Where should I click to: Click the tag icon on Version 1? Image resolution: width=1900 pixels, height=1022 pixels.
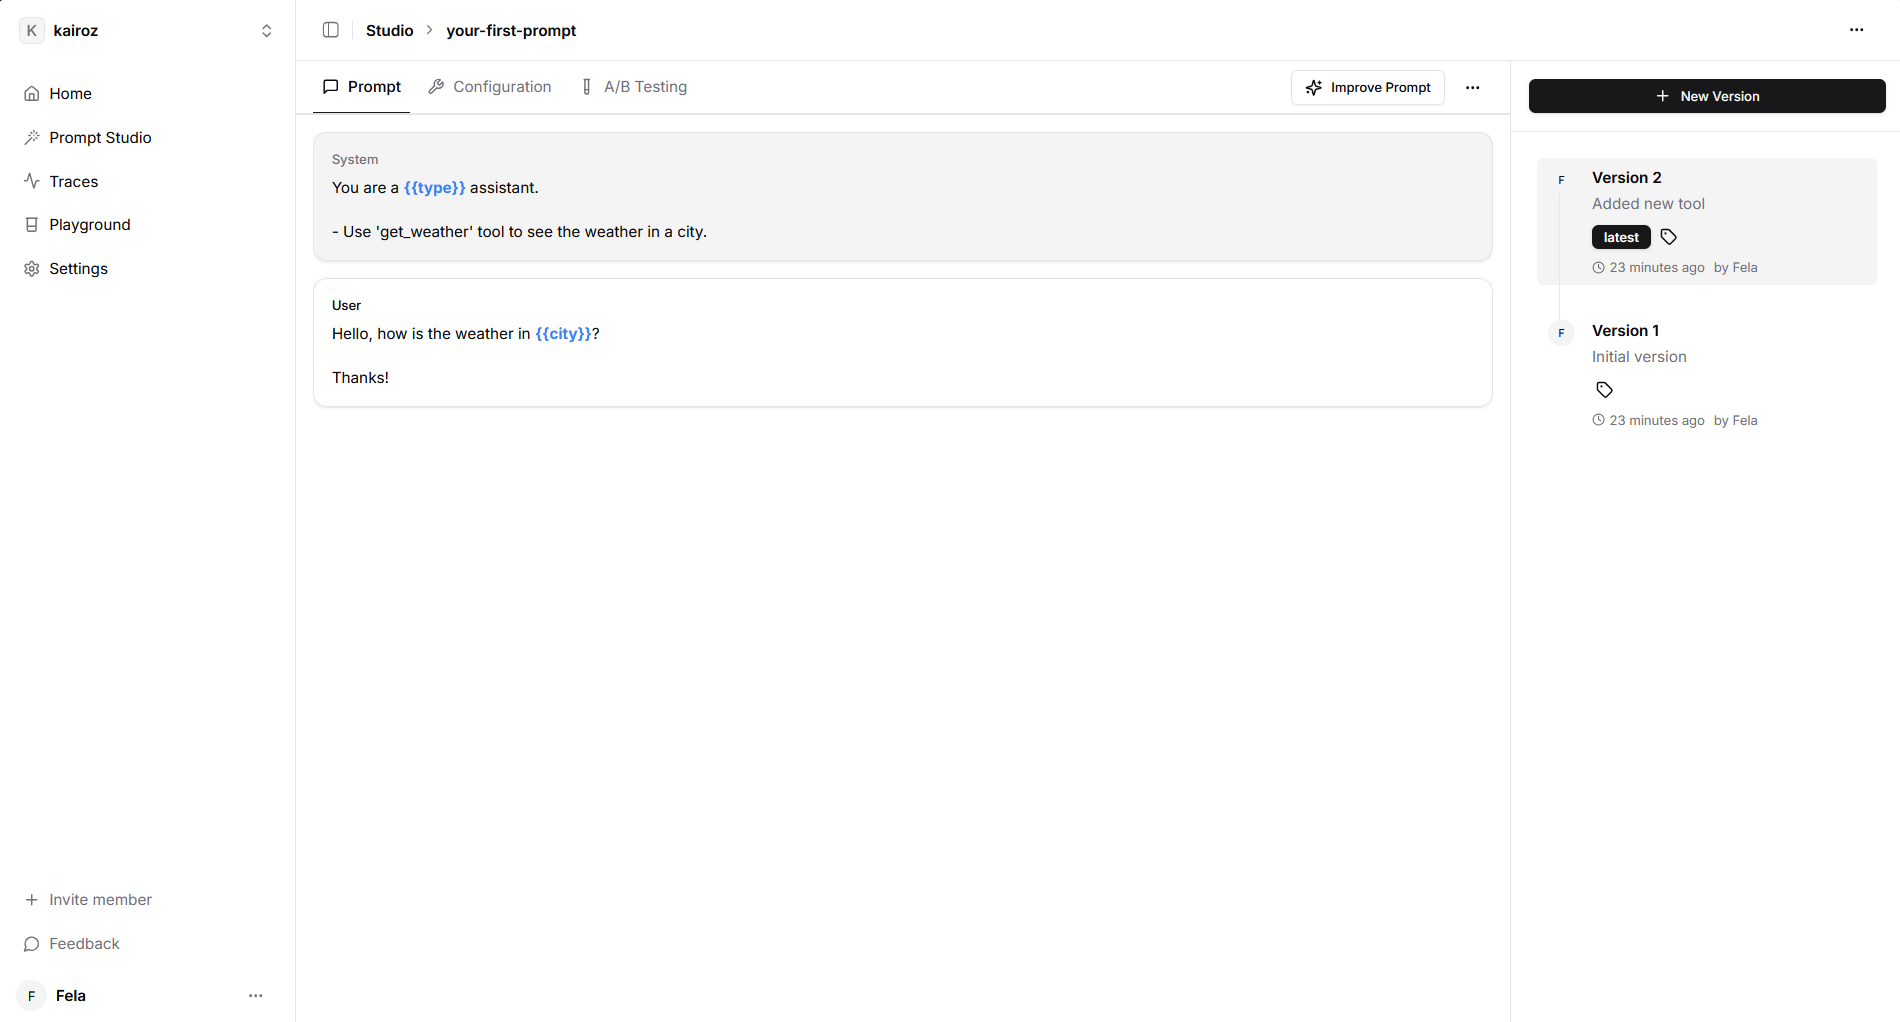1604,390
